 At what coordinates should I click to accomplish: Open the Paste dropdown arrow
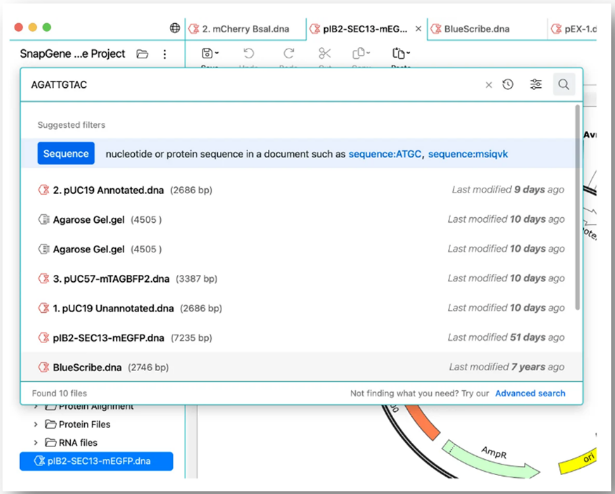pos(408,53)
